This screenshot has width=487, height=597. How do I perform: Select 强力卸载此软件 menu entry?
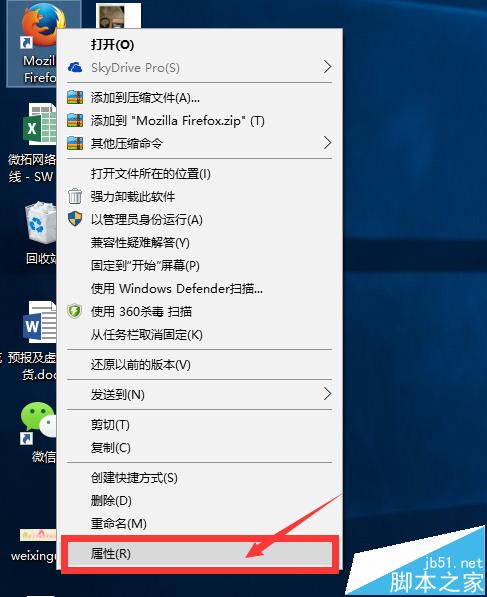click(200, 197)
